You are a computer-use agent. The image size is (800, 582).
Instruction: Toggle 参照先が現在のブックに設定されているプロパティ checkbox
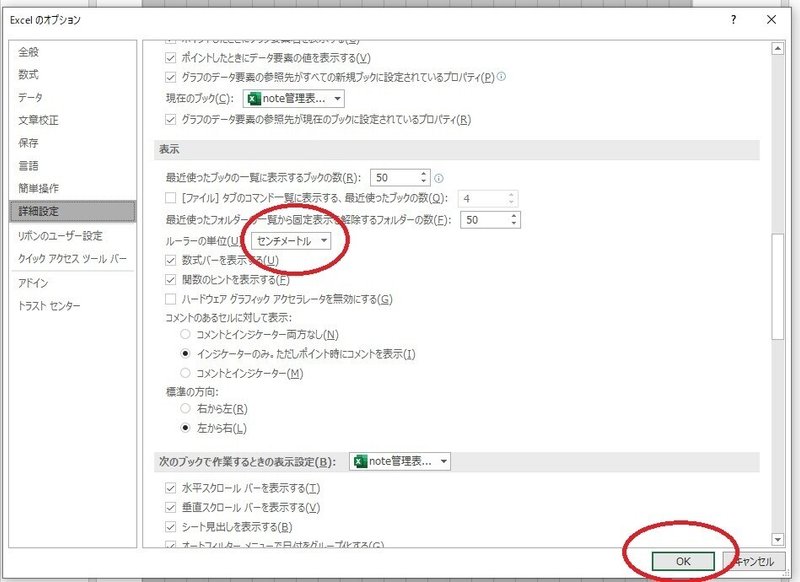pos(170,119)
